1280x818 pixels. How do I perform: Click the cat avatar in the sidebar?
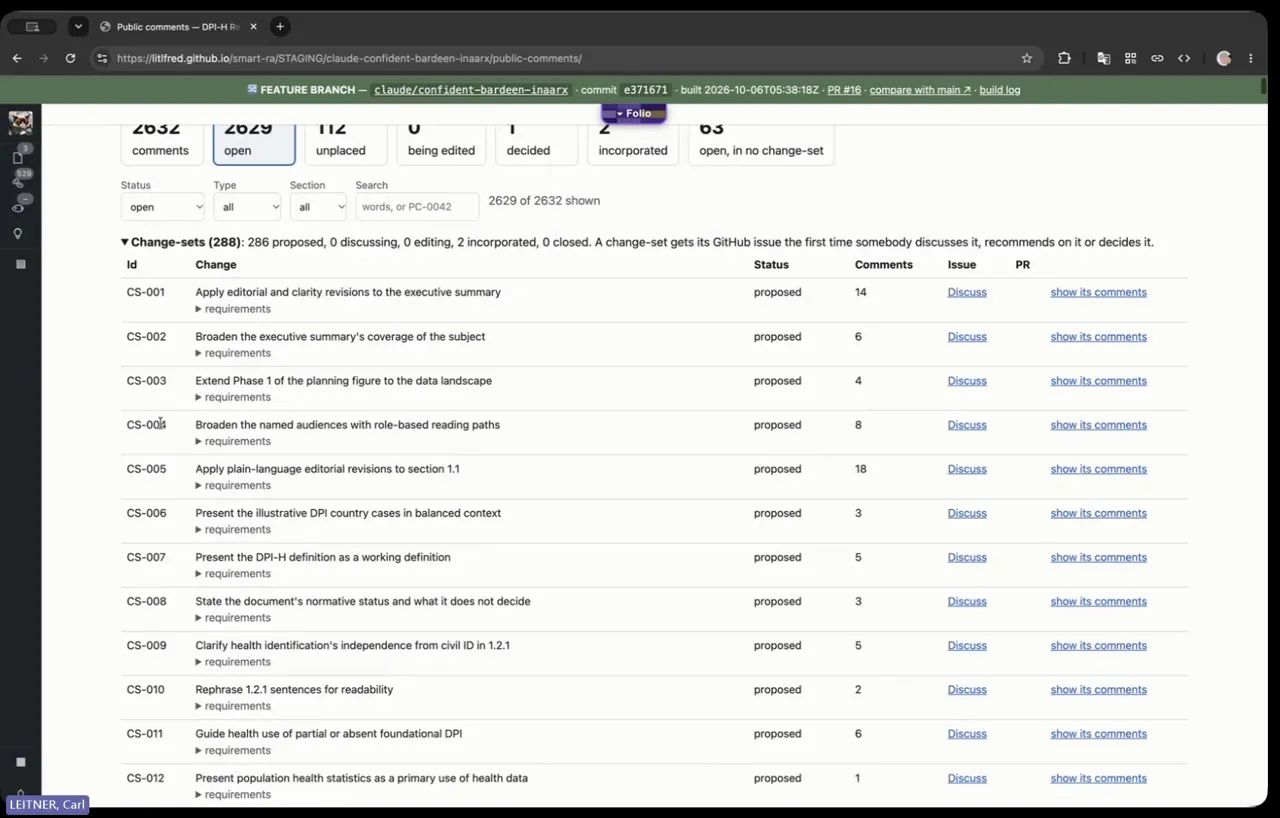pos(20,123)
